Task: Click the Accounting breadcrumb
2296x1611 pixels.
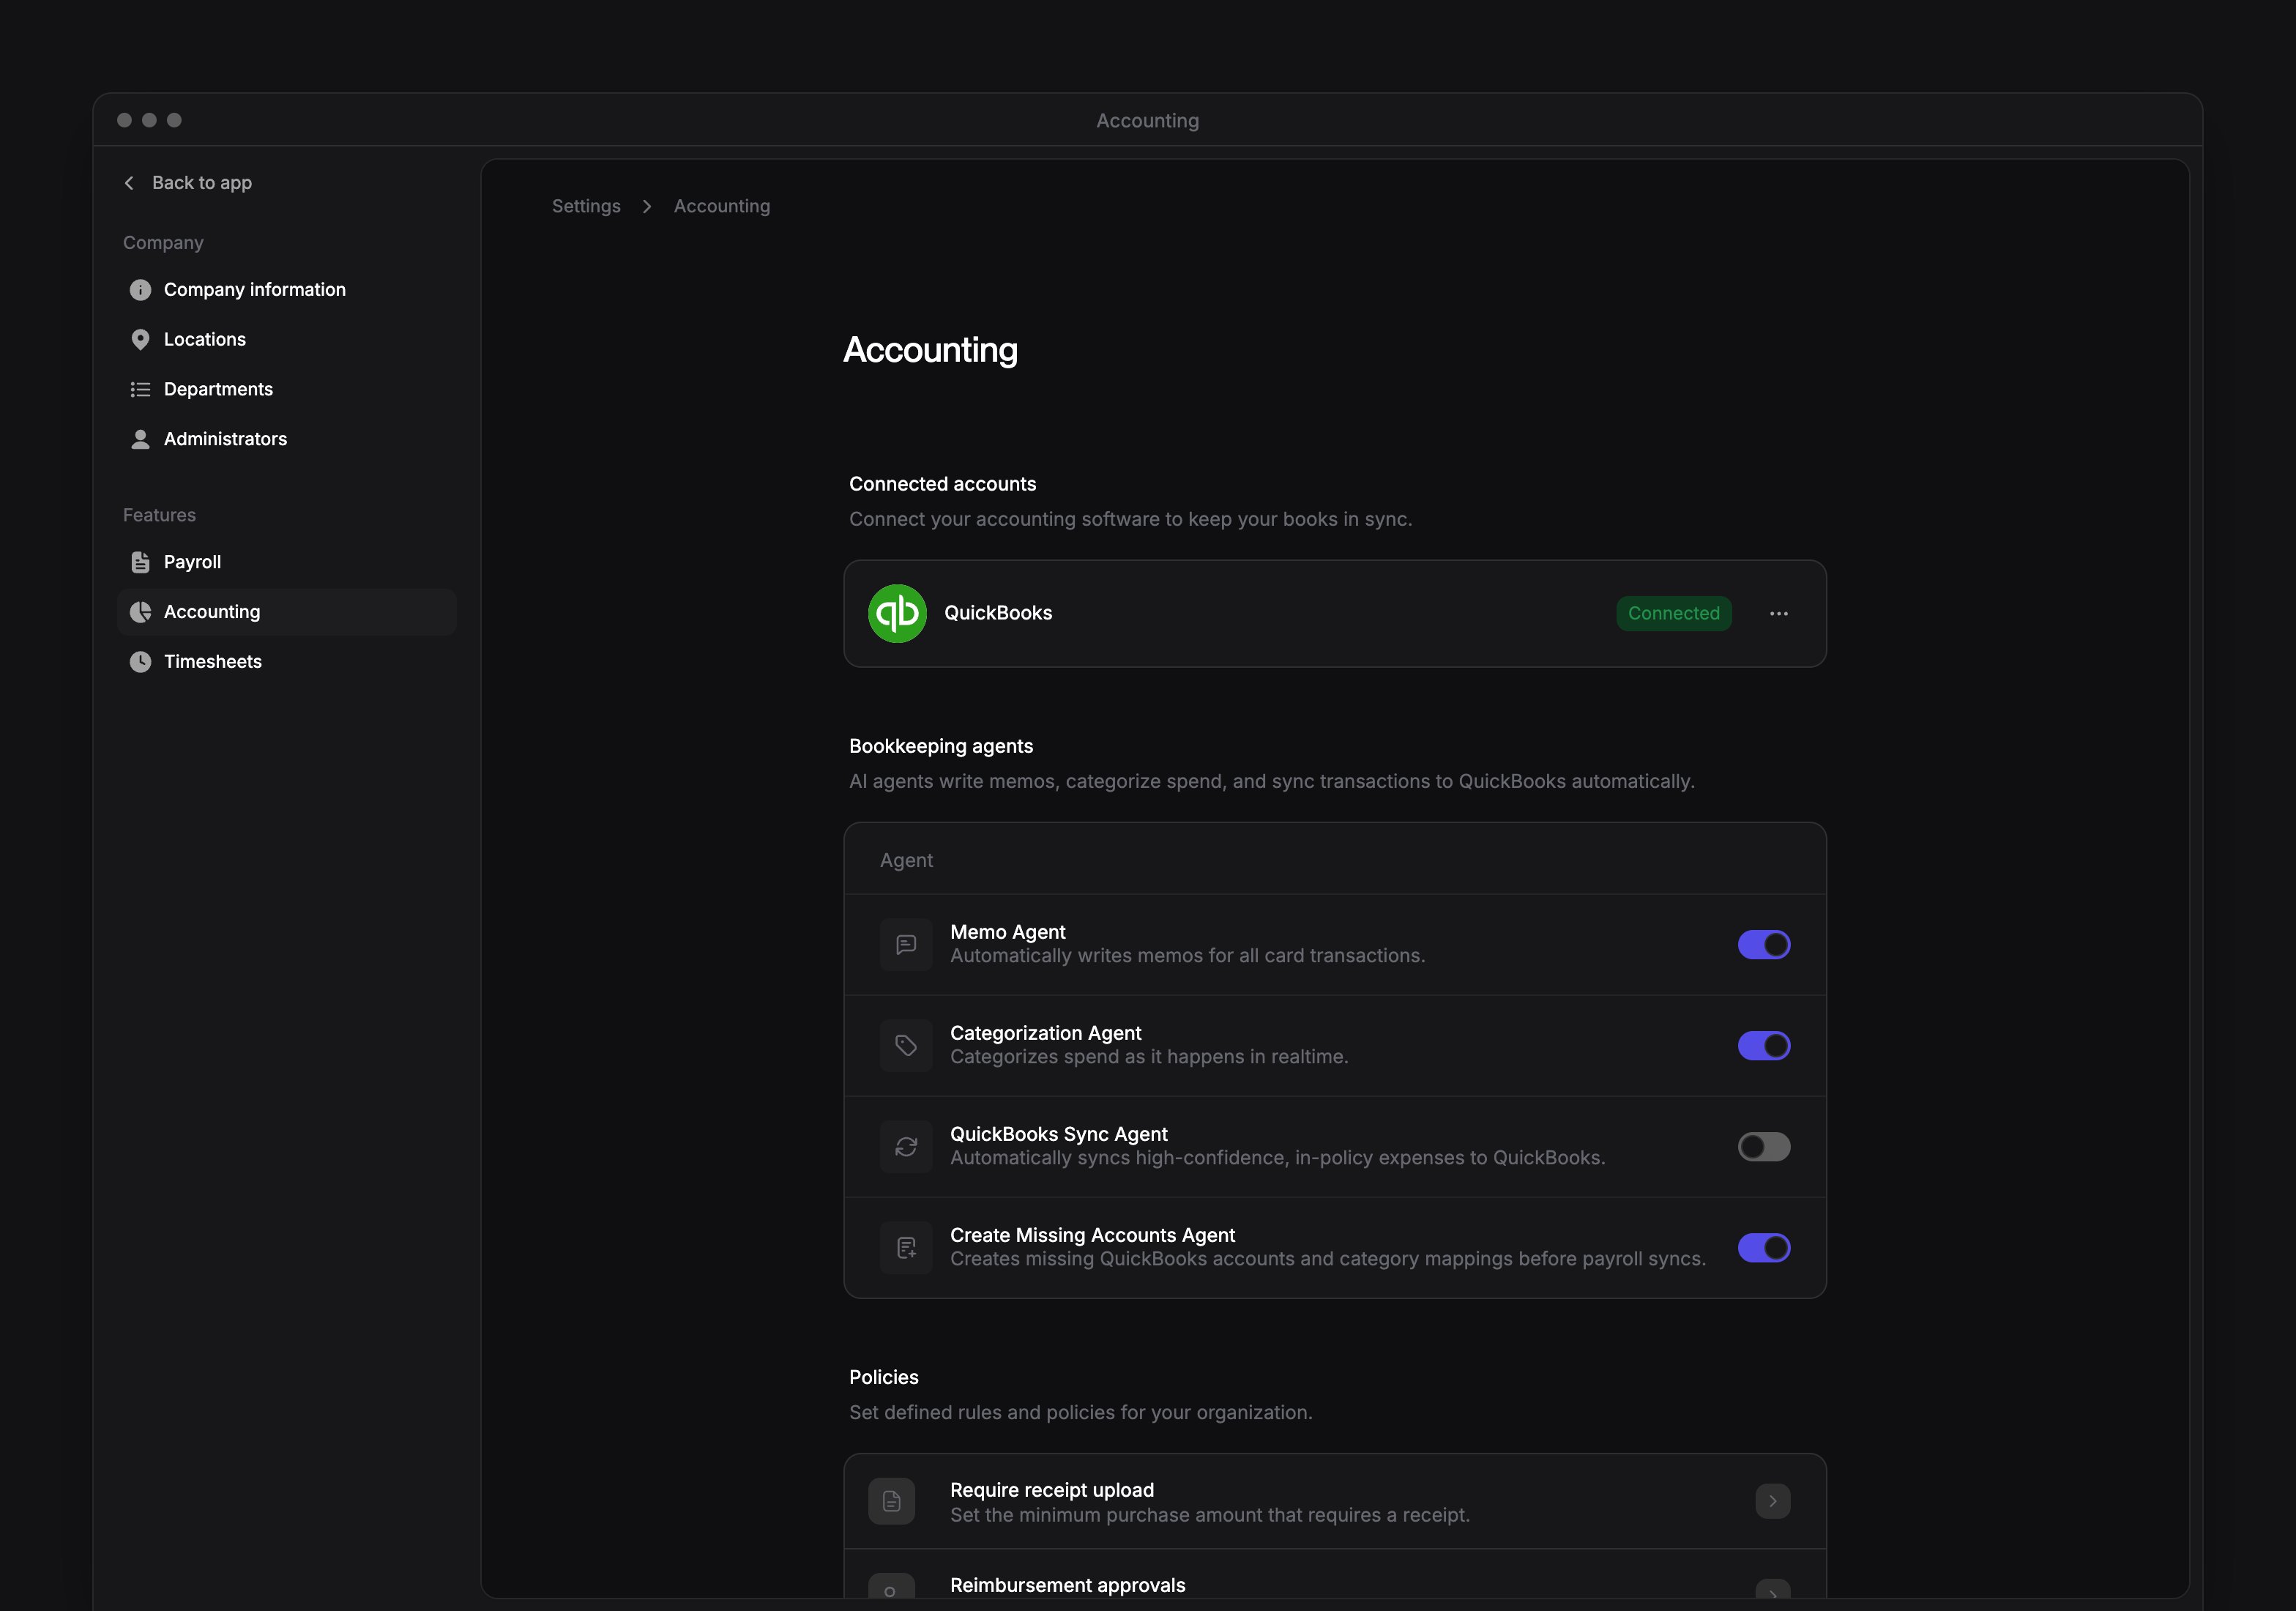Action: click(x=721, y=206)
